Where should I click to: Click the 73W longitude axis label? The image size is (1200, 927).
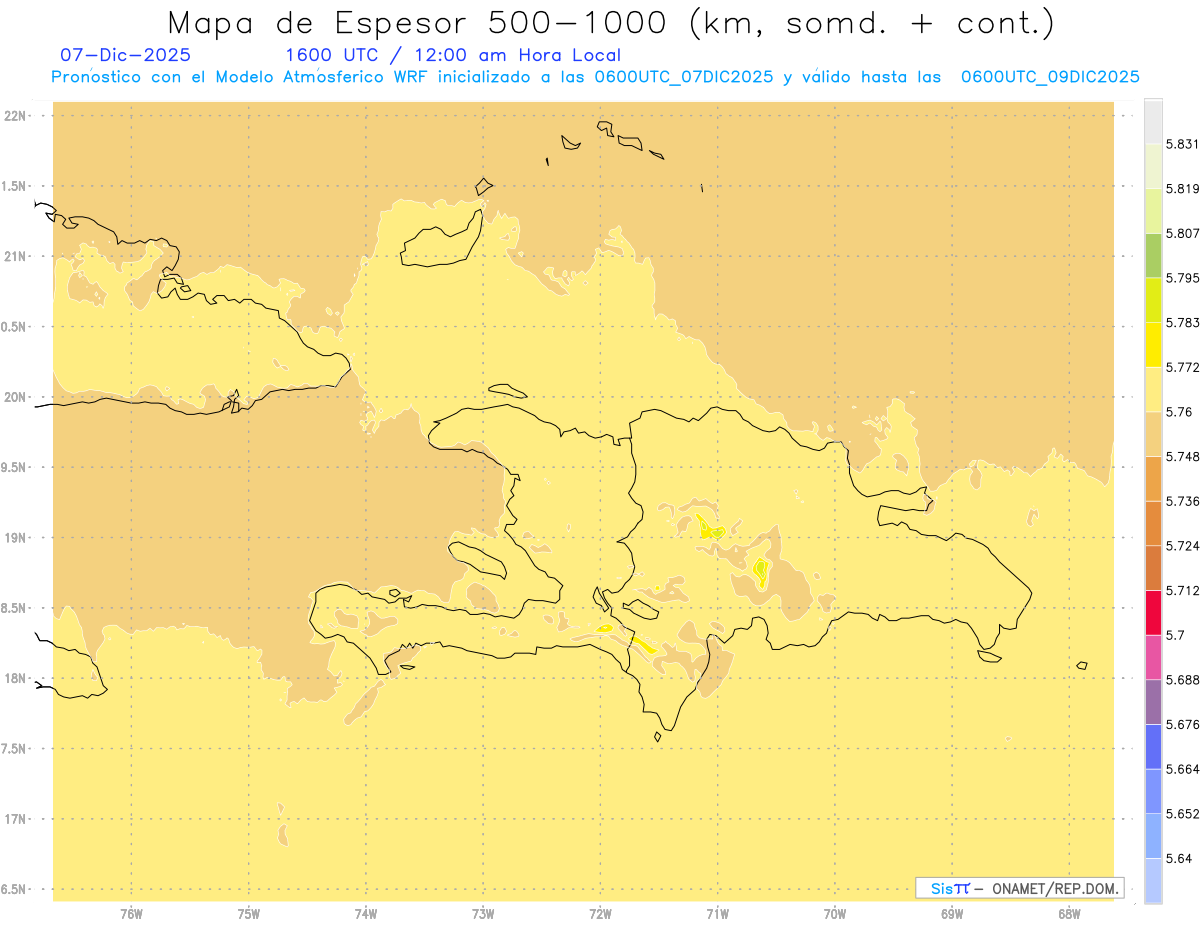click(483, 914)
